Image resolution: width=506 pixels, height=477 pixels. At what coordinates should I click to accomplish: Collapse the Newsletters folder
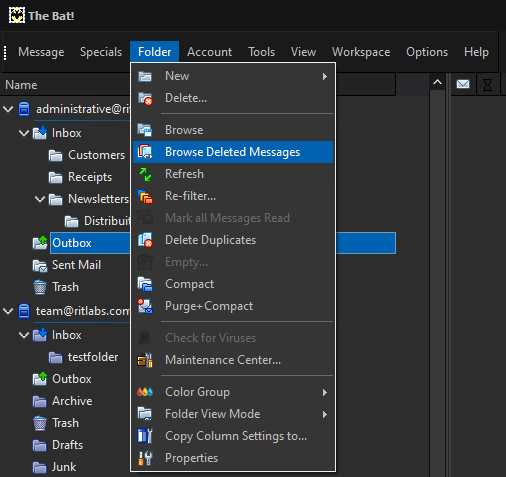[x=40, y=199]
